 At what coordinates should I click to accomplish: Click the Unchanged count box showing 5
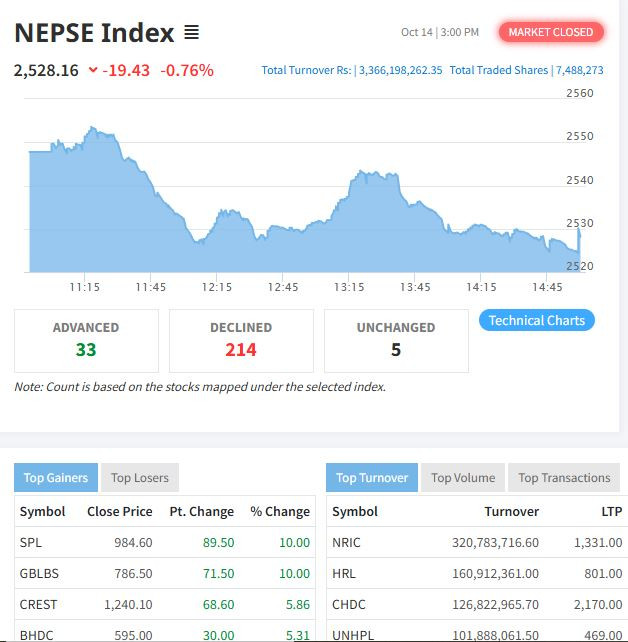point(396,340)
